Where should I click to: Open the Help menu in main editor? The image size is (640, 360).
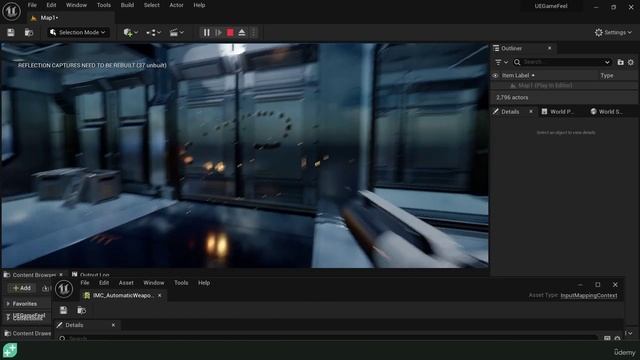(x=199, y=5)
